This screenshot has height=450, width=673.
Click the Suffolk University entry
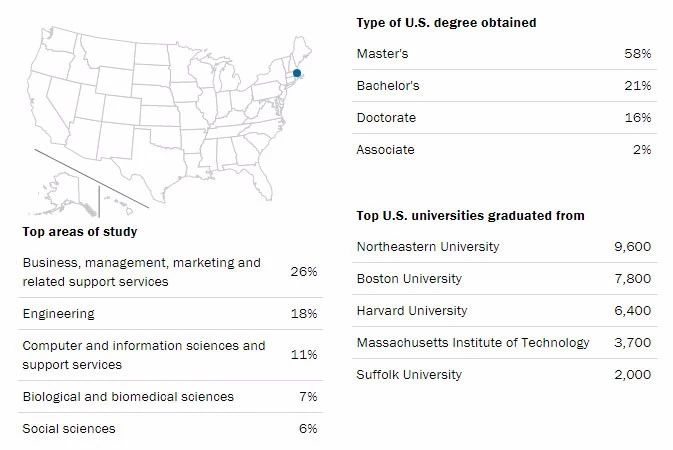[x=409, y=375]
